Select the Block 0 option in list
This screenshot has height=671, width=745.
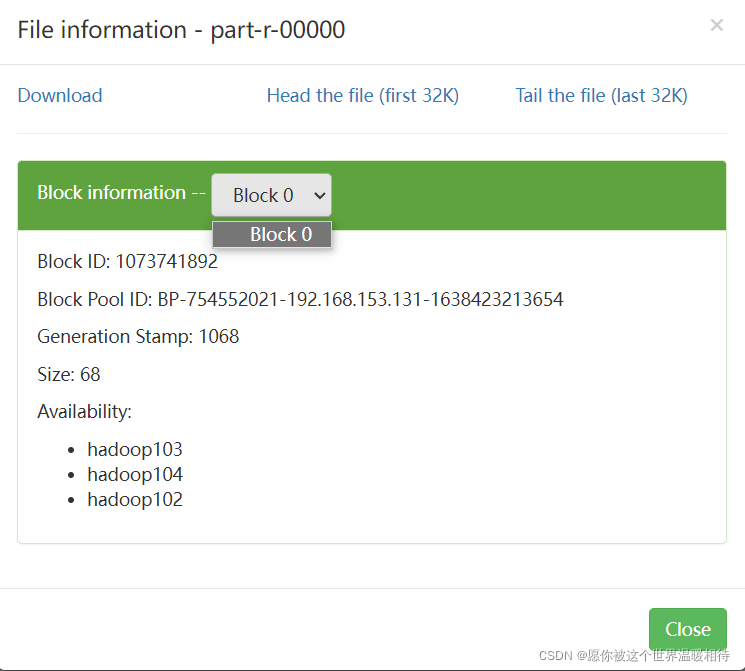272,234
